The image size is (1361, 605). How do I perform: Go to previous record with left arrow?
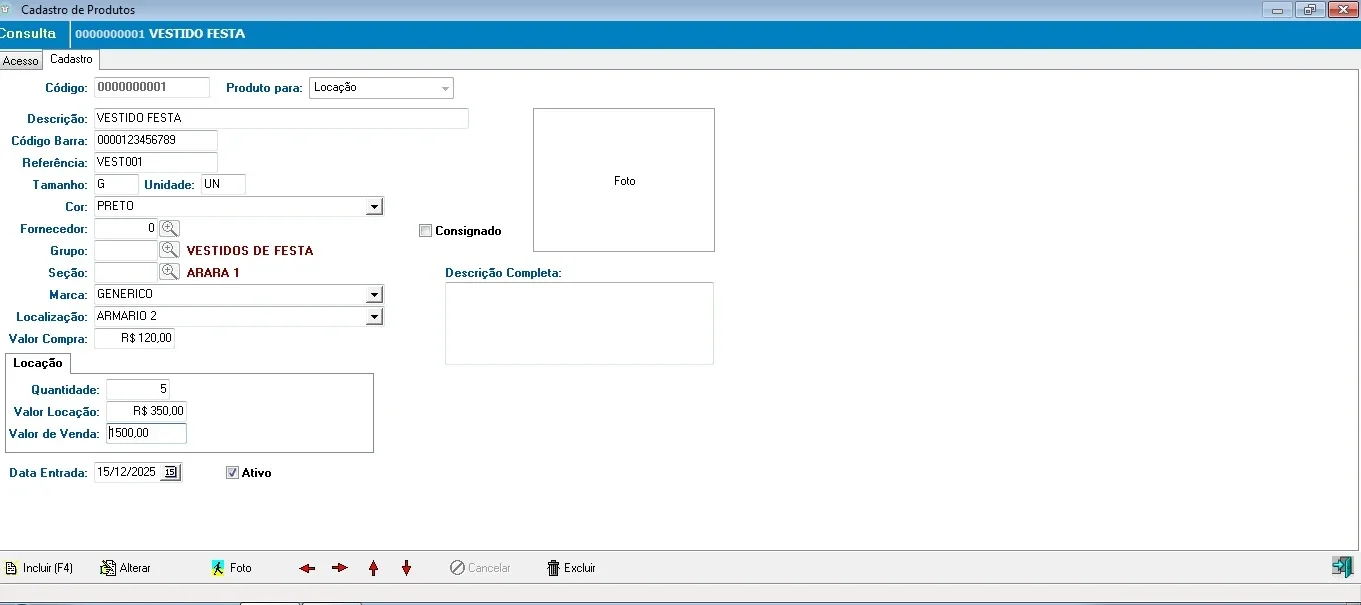(307, 568)
